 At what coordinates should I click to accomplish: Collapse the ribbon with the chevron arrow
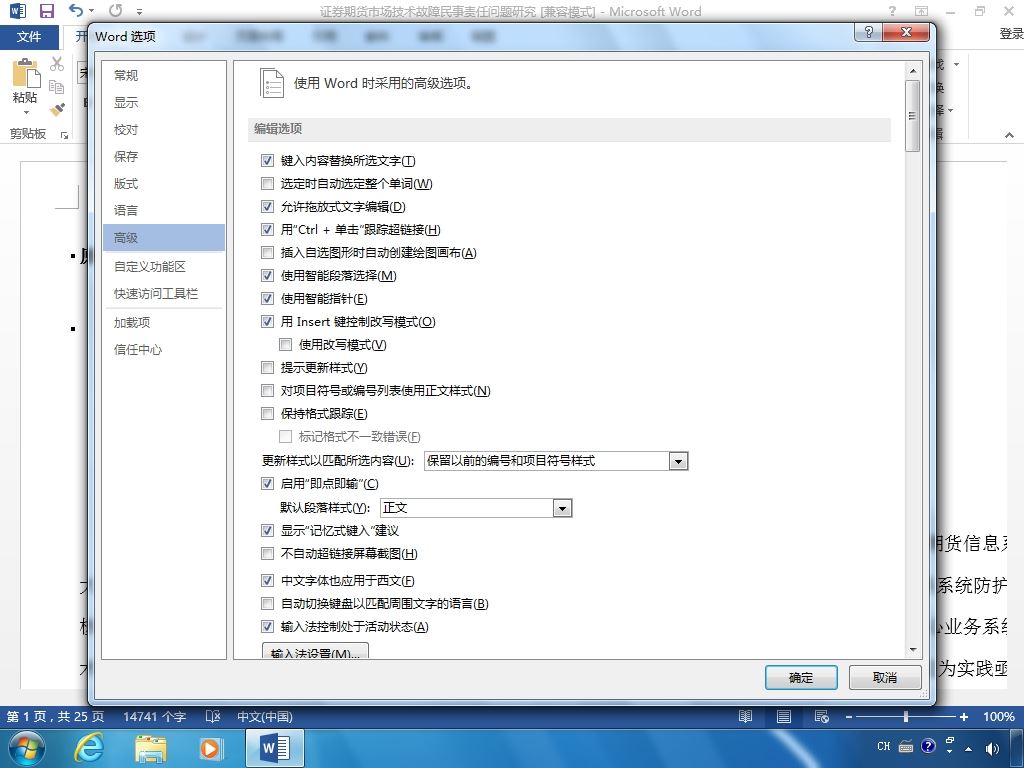pyautogui.click(x=1009, y=135)
